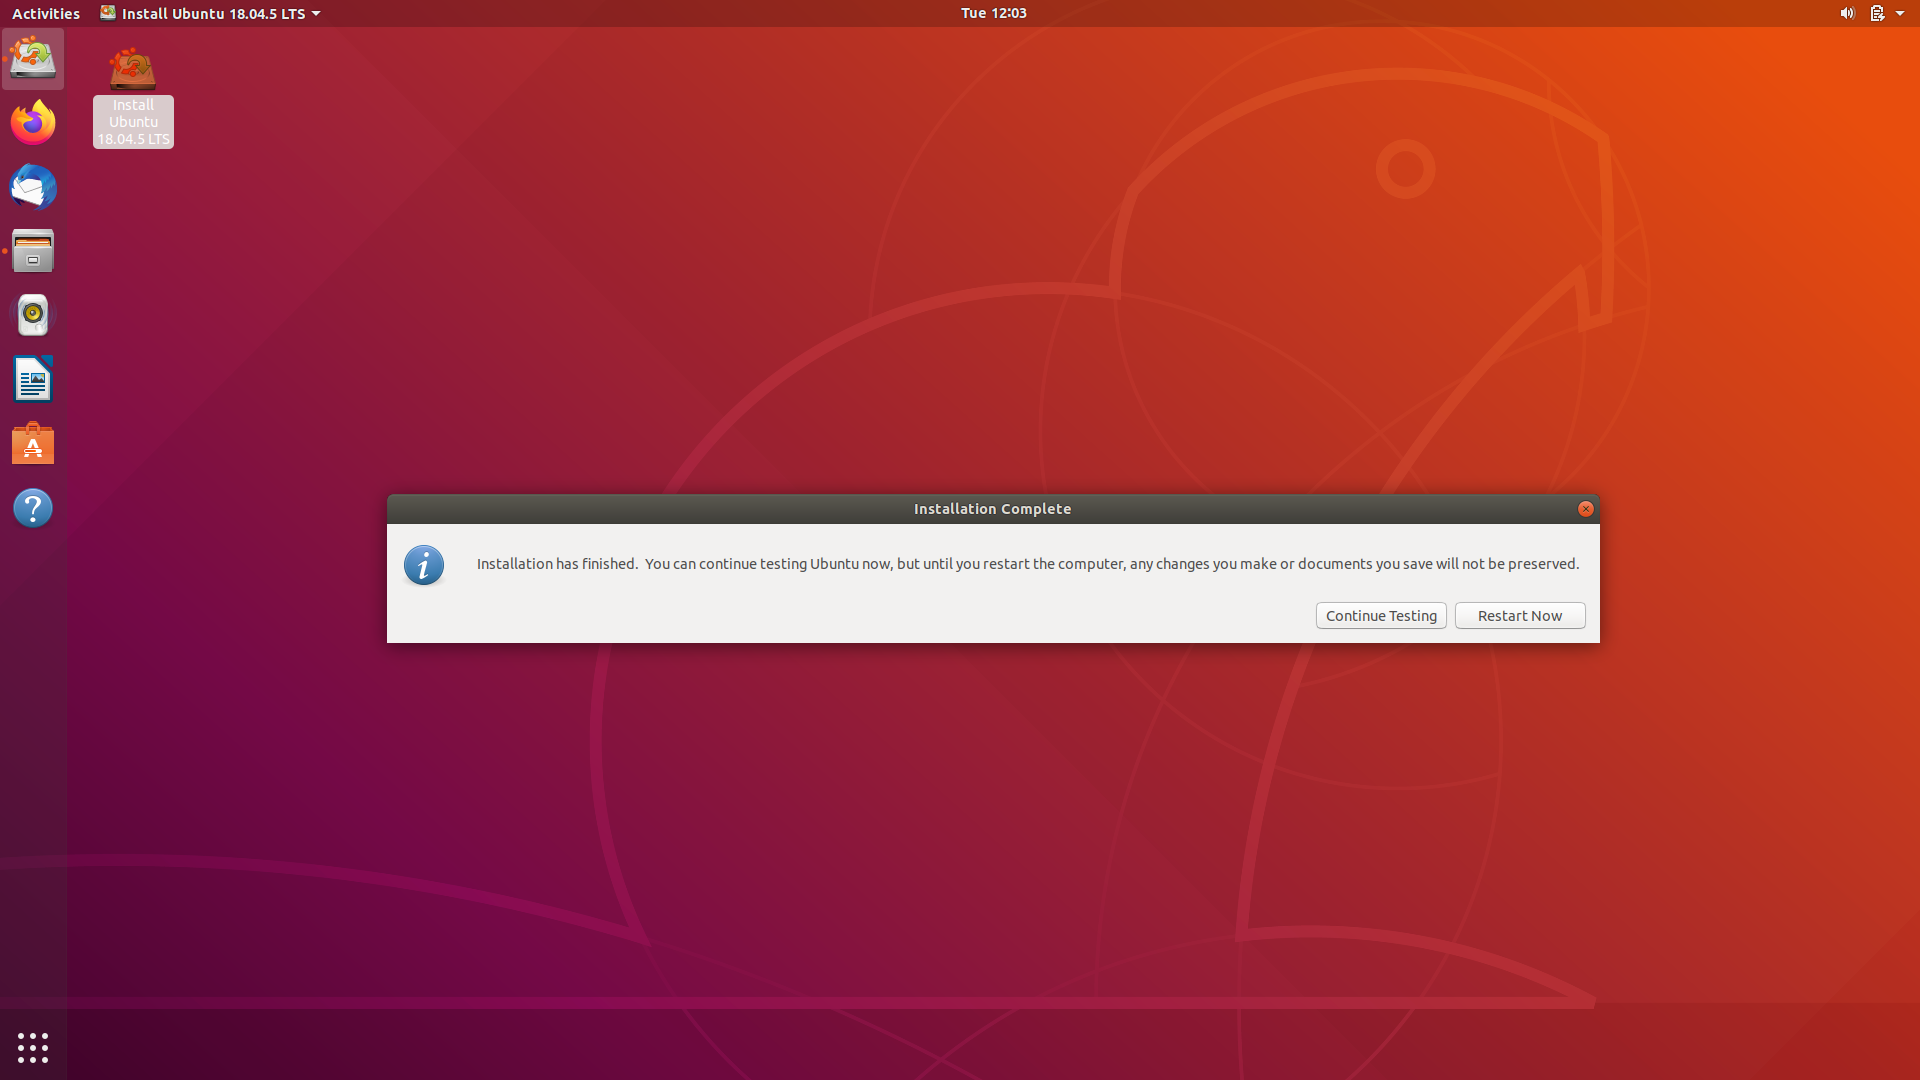Expand the system menu arrow
1920x1080 pixels.
(x=1900, y=13)
